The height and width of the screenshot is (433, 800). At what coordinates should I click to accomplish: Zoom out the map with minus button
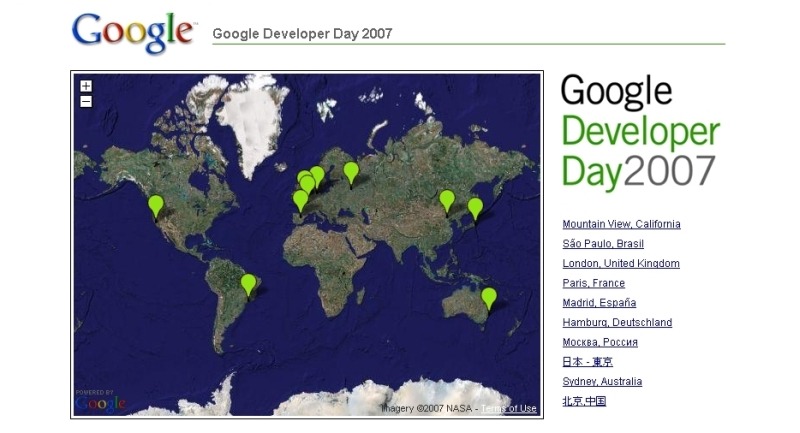coord(86,101)
